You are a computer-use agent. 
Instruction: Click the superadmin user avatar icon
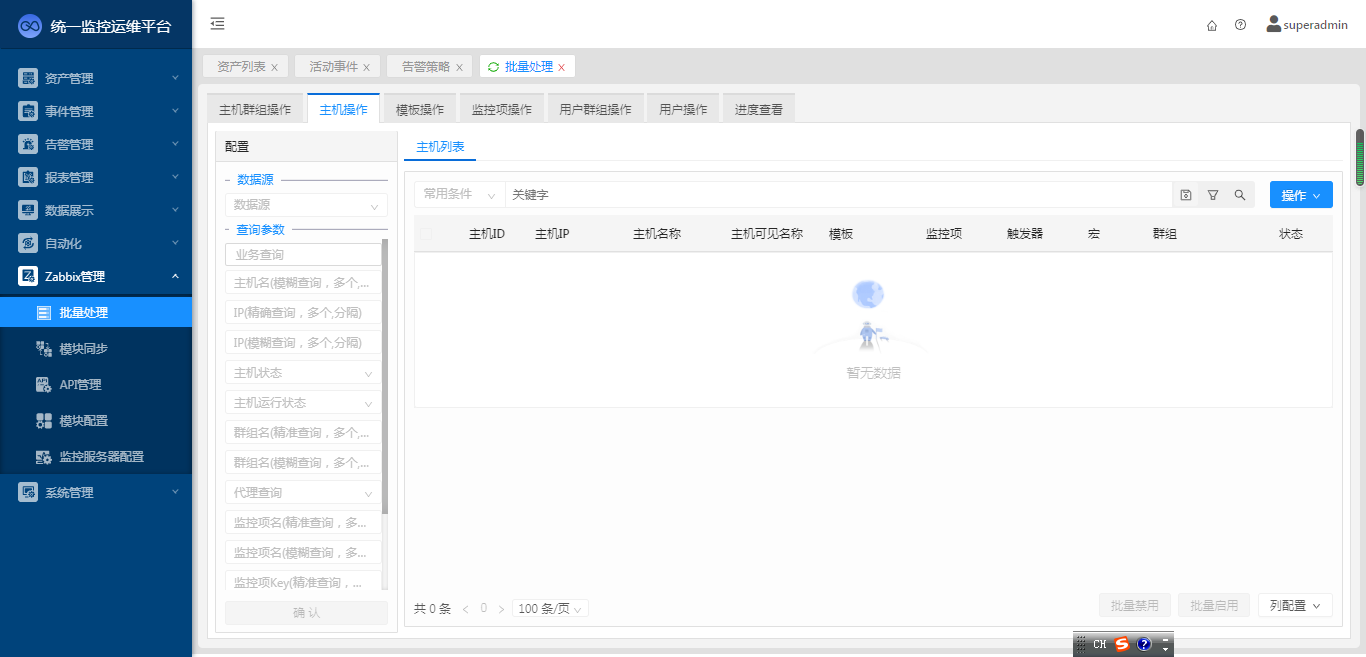pyautogui.click(x=1274, y=24)
